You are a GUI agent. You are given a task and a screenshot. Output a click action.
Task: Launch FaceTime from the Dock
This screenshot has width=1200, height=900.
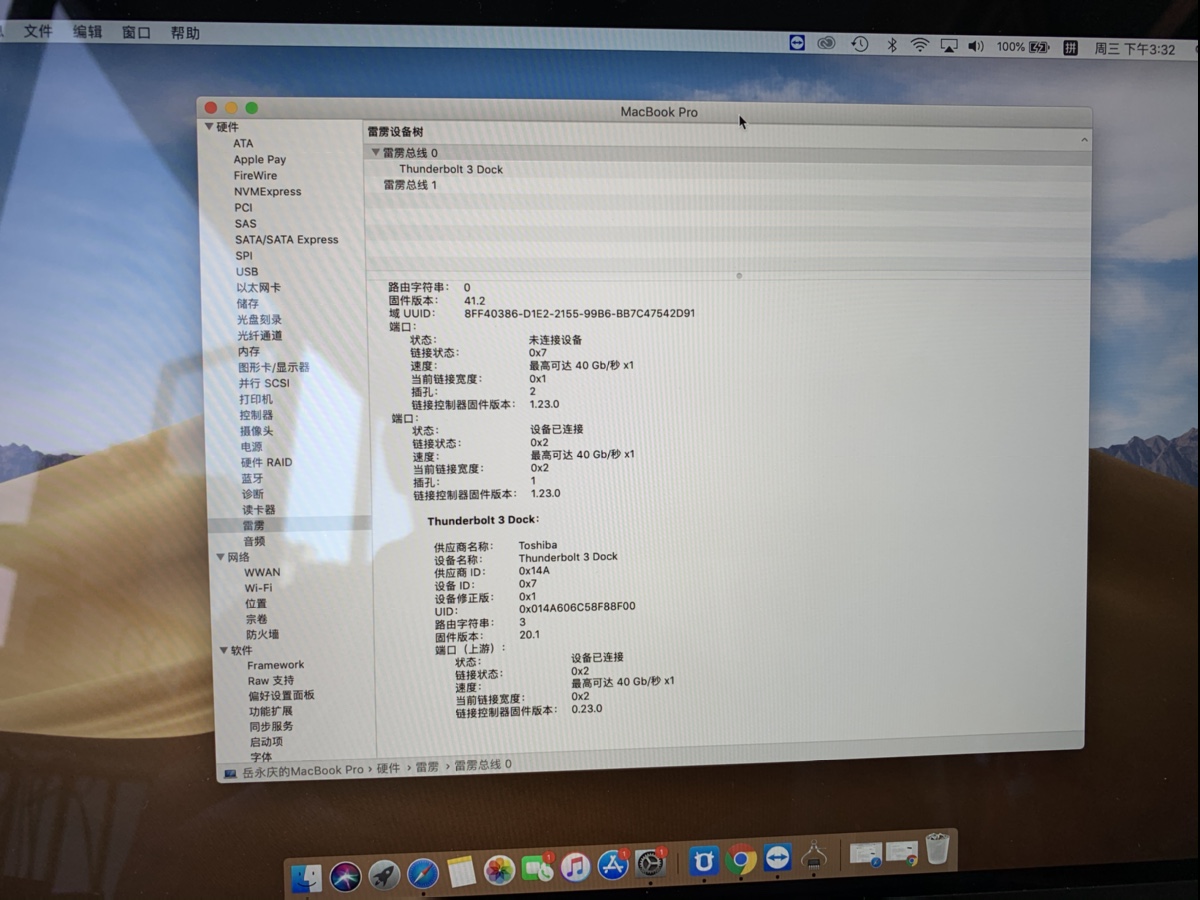(538, 869)
